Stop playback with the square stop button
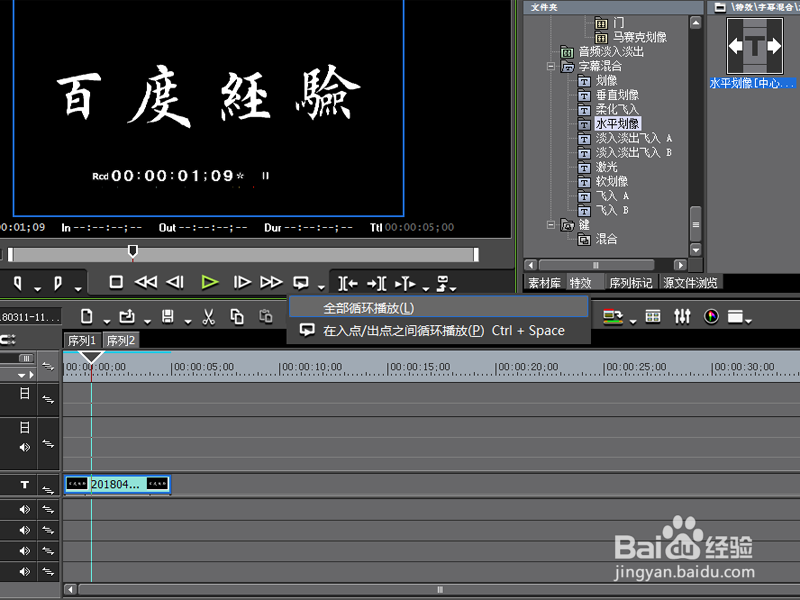 point(116,282)
